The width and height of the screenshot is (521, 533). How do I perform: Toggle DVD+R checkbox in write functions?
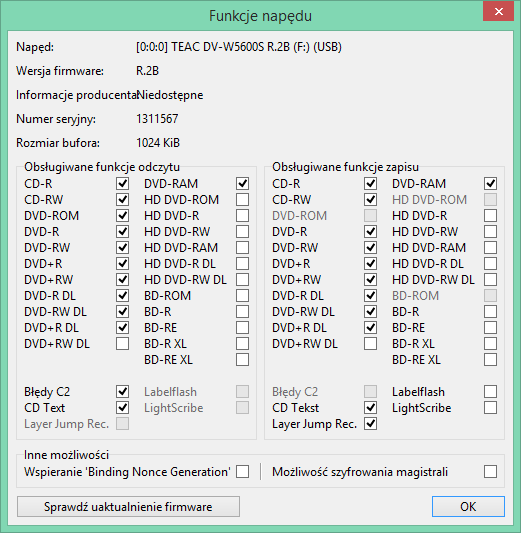370,263
